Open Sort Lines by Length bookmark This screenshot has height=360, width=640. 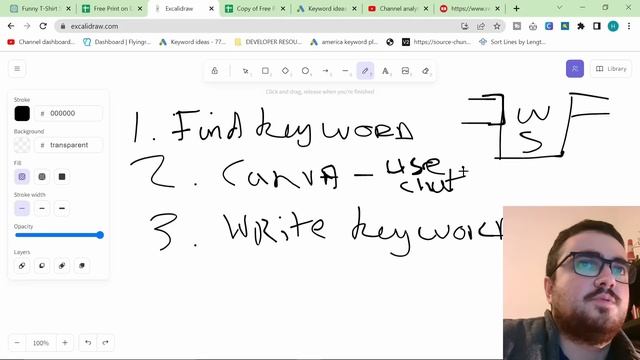512,42
